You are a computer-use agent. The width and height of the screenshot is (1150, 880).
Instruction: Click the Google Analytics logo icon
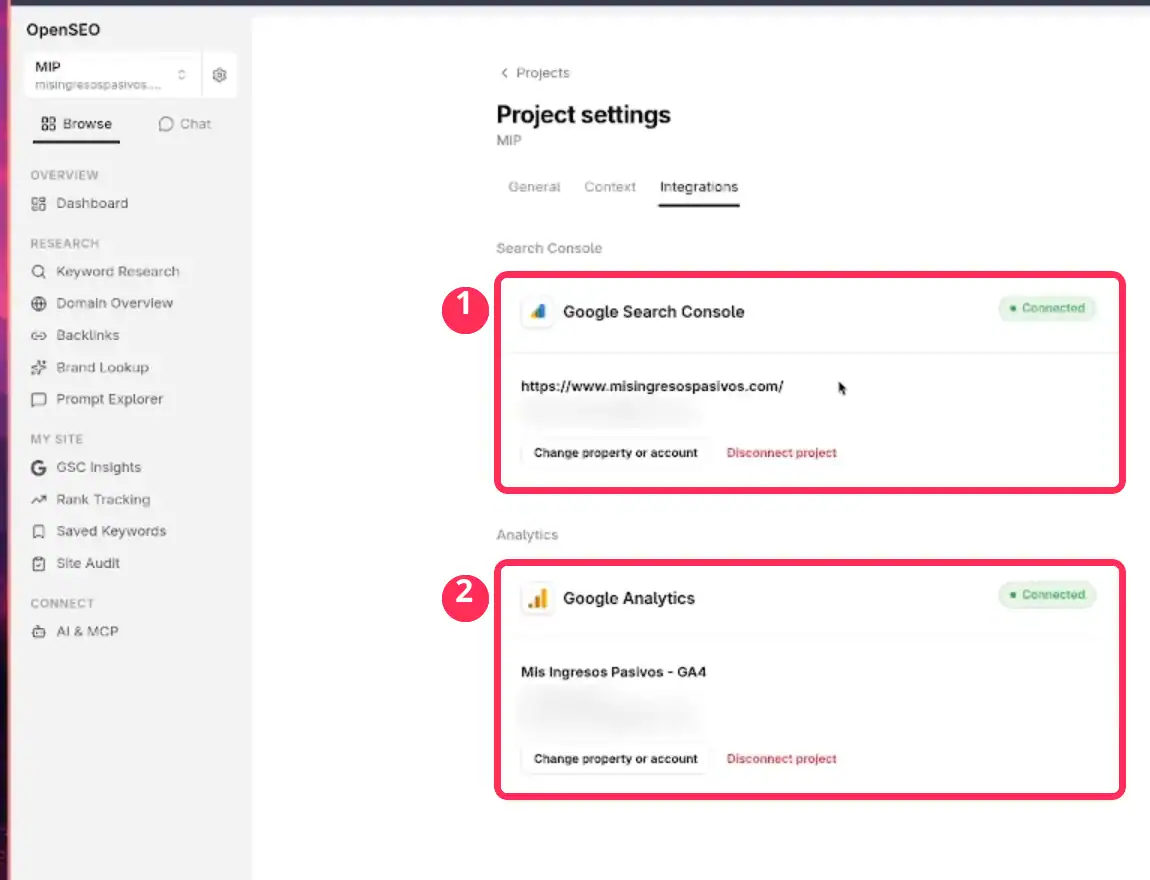tap(538, 598)
